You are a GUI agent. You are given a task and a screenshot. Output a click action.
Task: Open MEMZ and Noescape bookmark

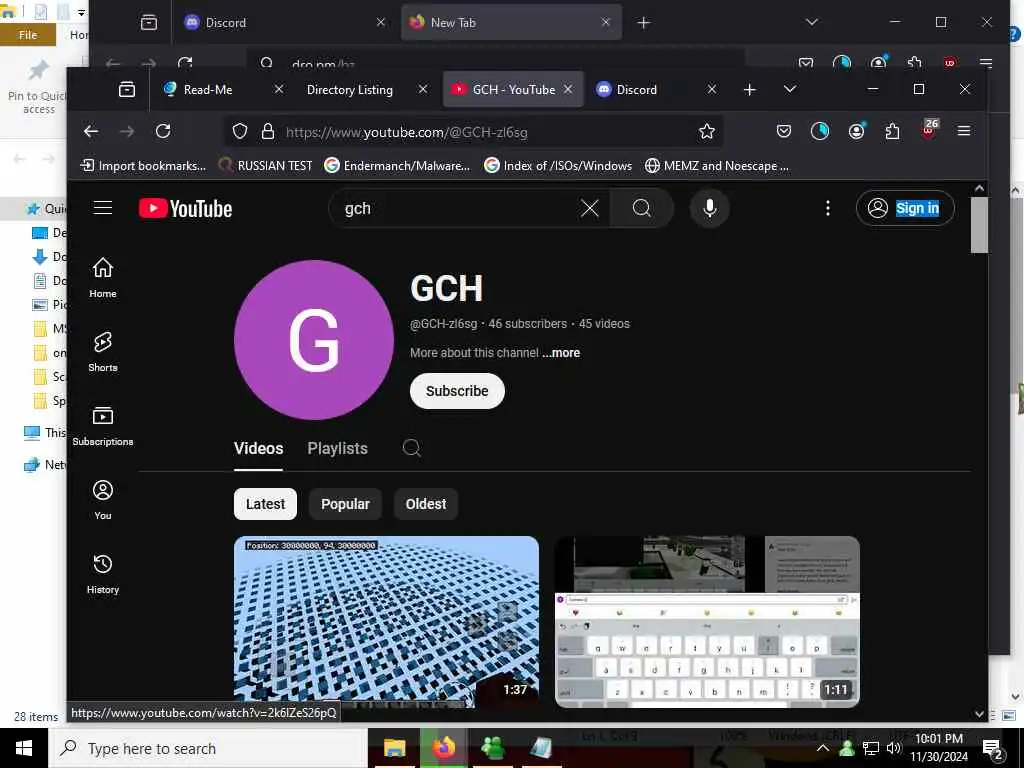tap(716, 166)
